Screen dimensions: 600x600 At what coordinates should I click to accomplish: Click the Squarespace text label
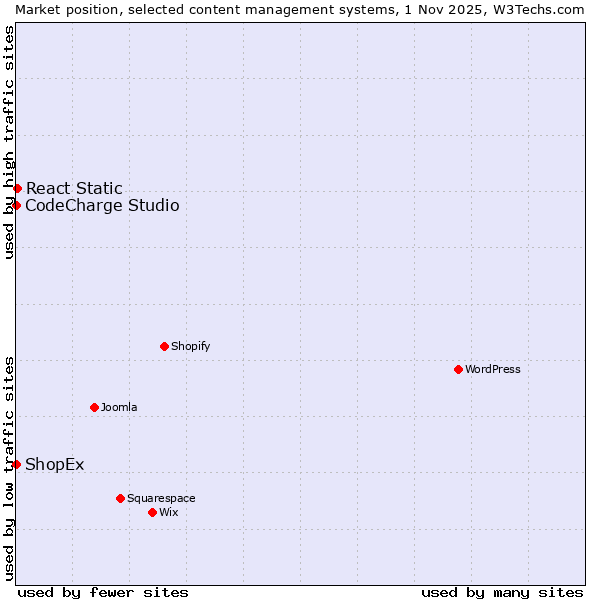click(x=161, y=498)
